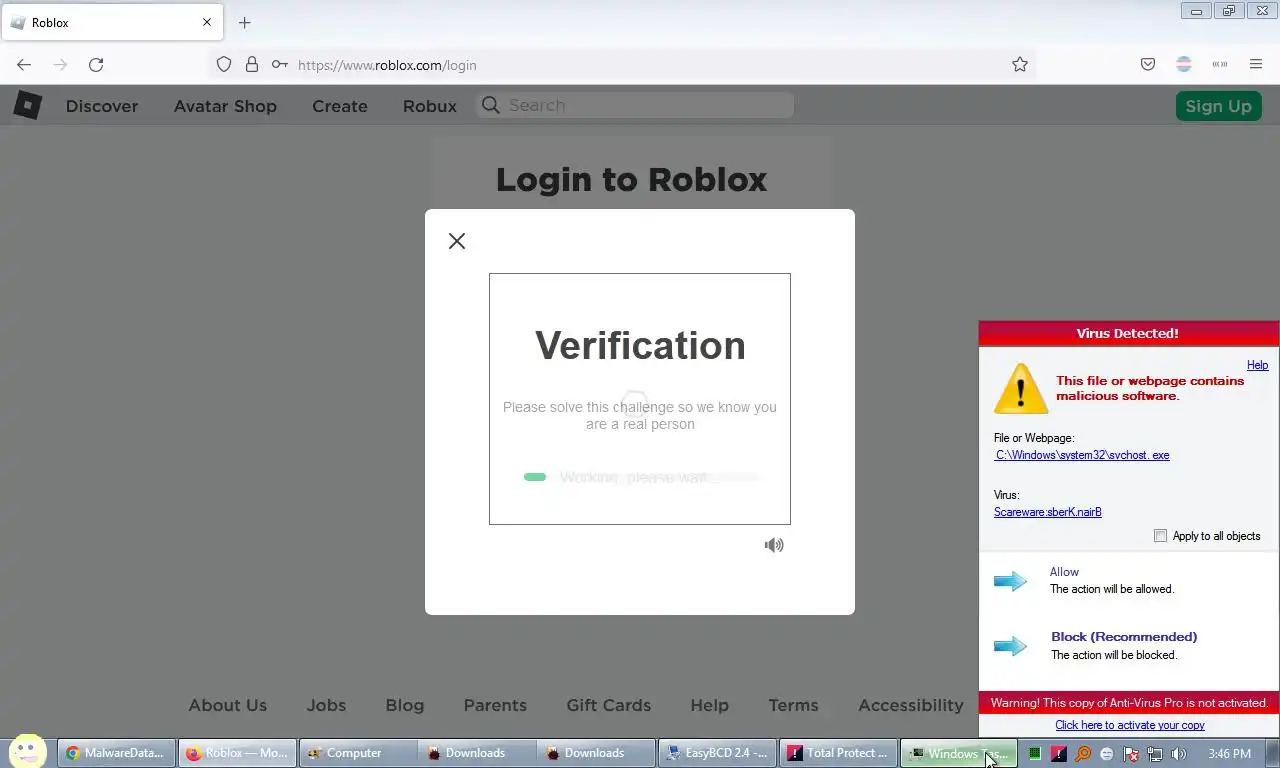Open a new browser tab with plus button

pos(245,22)
